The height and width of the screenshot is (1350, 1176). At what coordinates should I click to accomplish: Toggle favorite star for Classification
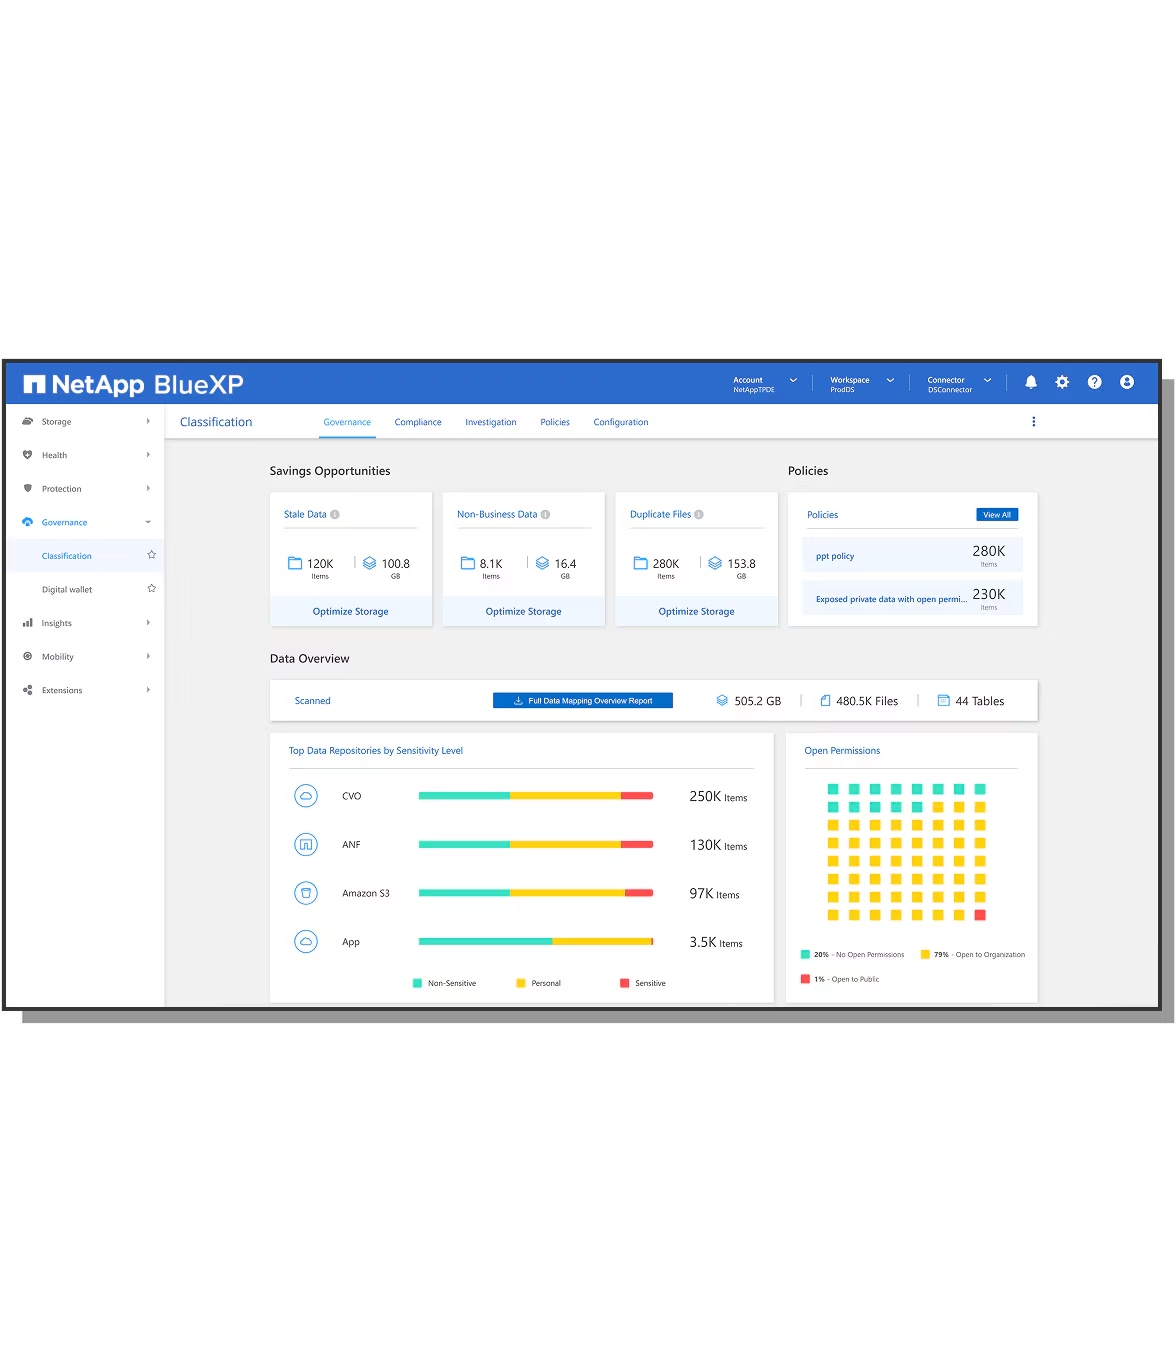pos(152,555)
